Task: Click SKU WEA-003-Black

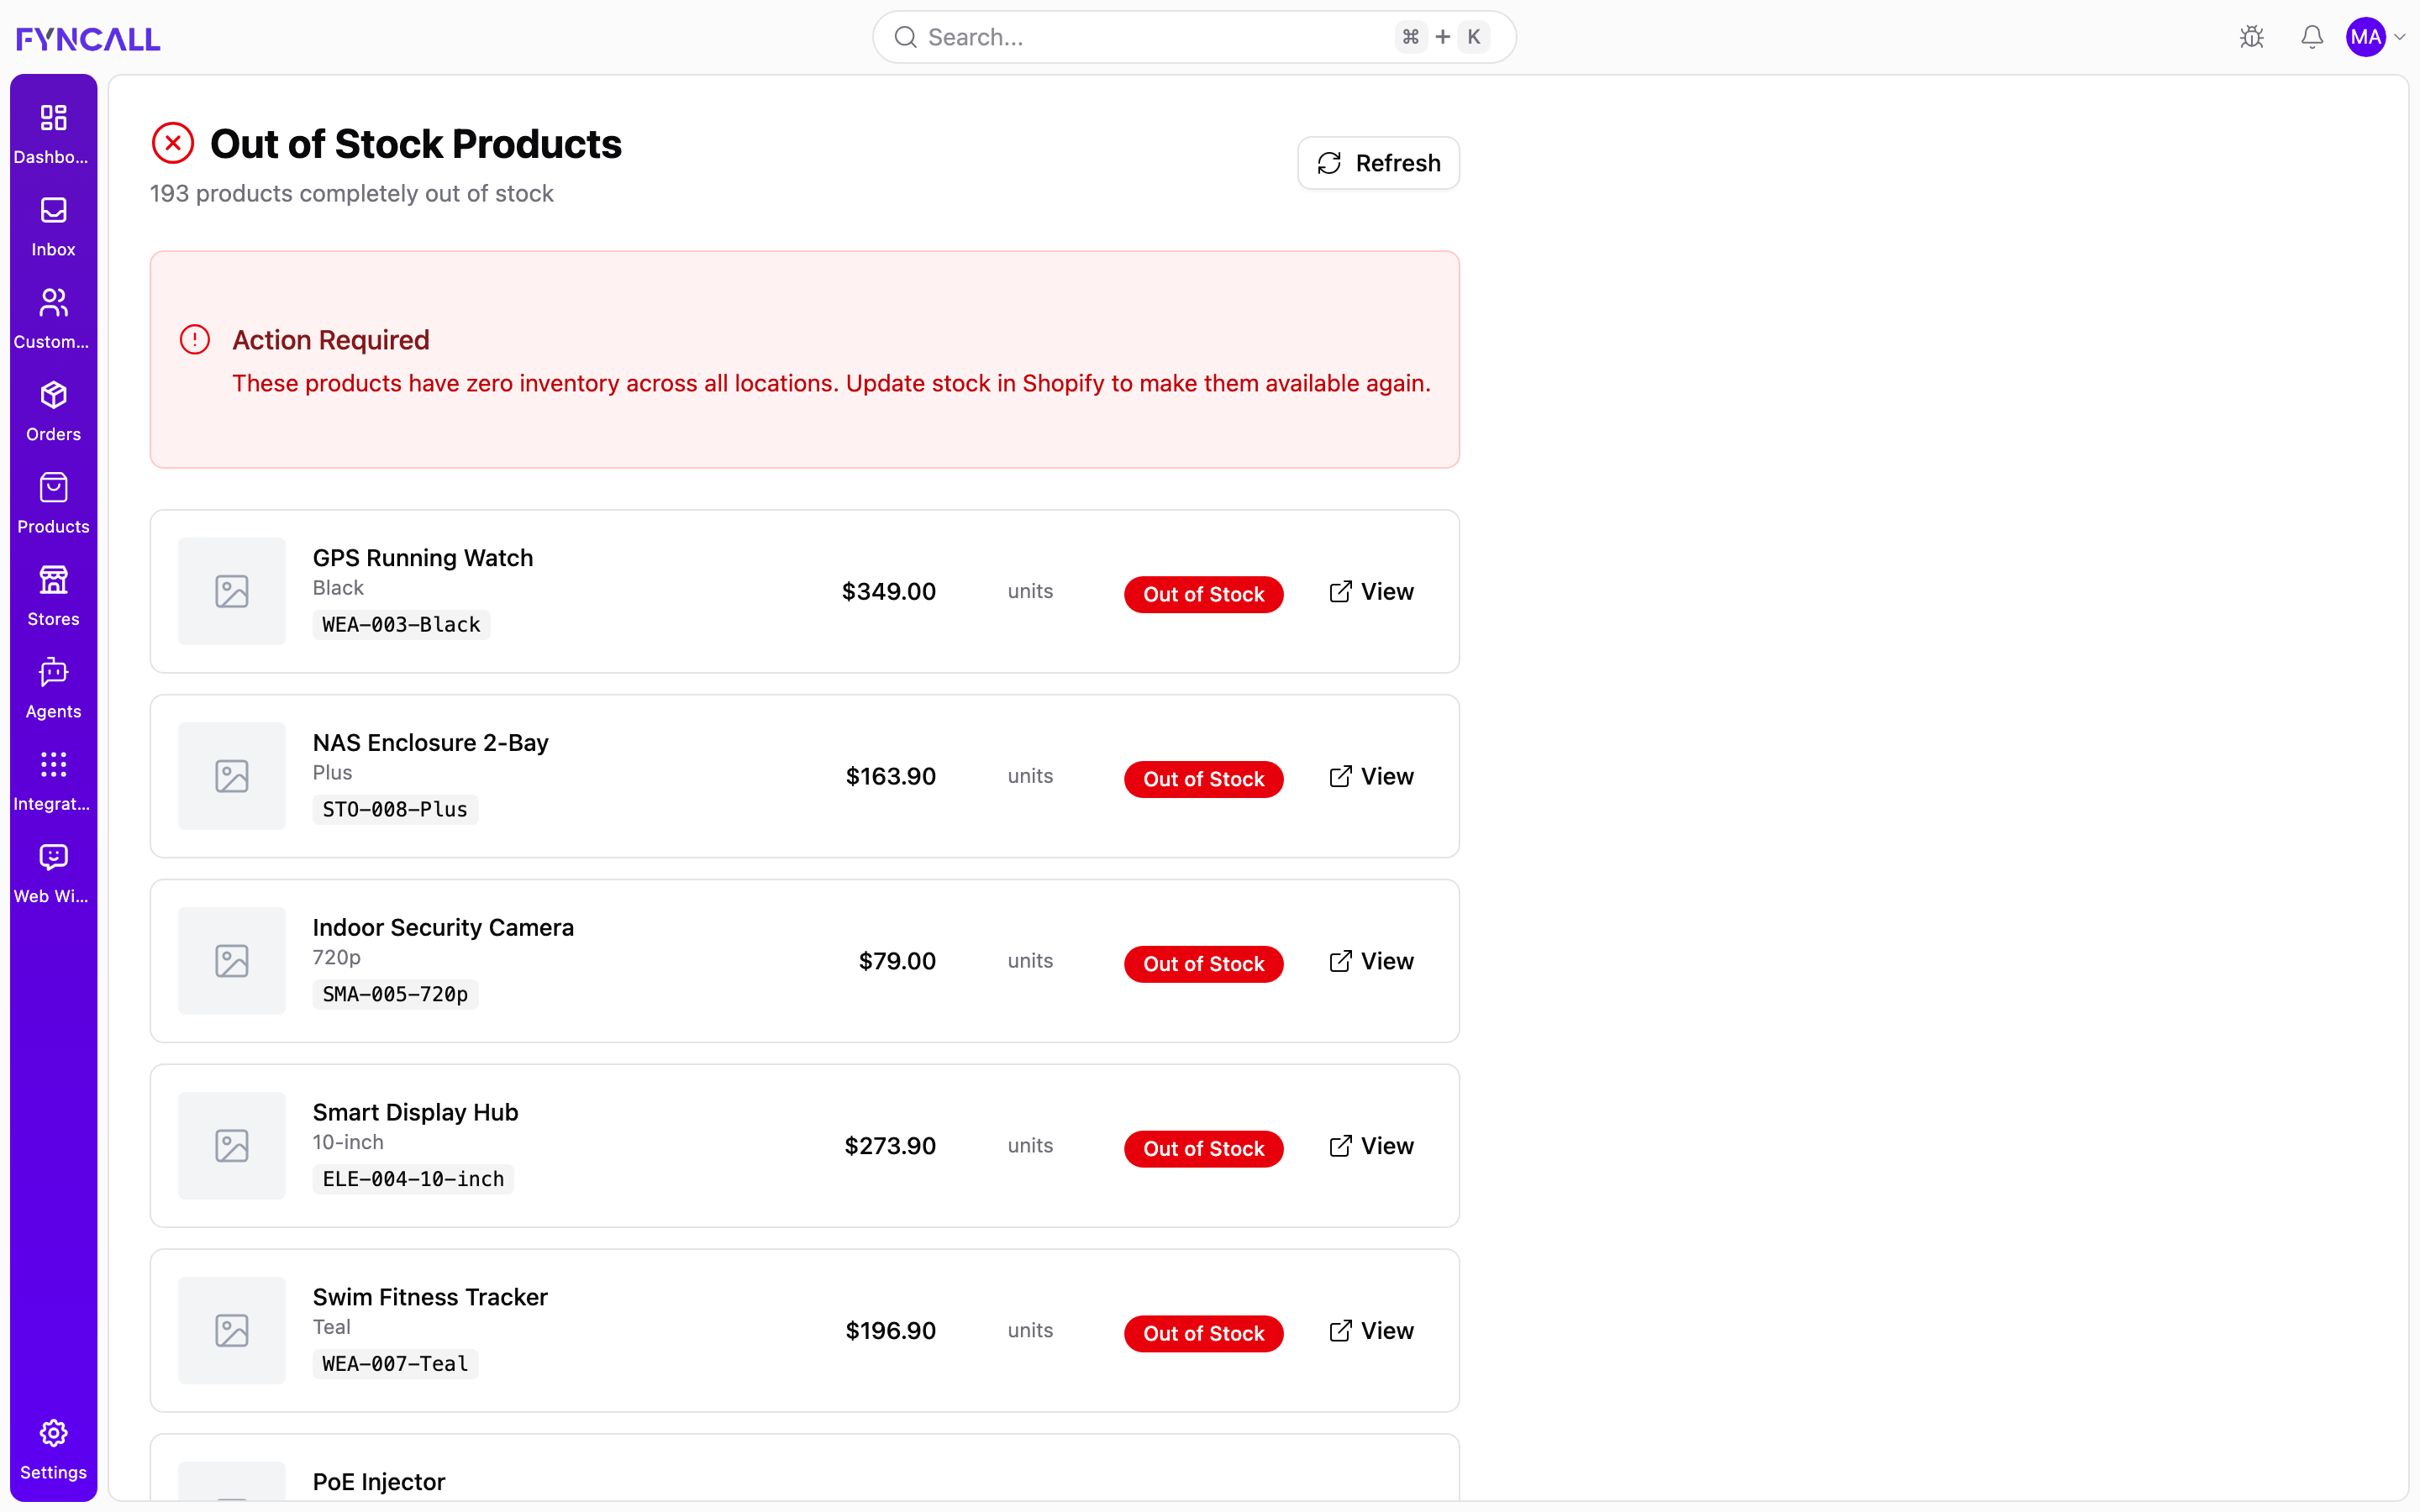Action: tap(401, 625)
